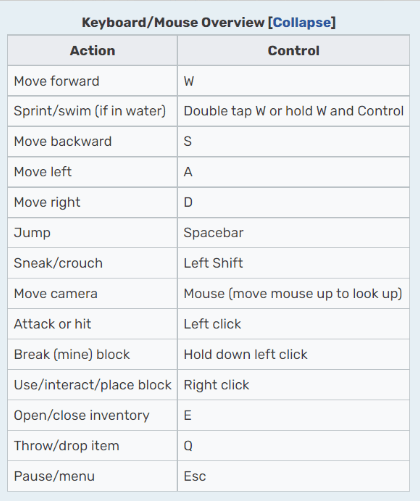Click the Left Shift control cell
Image resolution: width=420 pixels, height=501 pixels.
coord(293,263)
